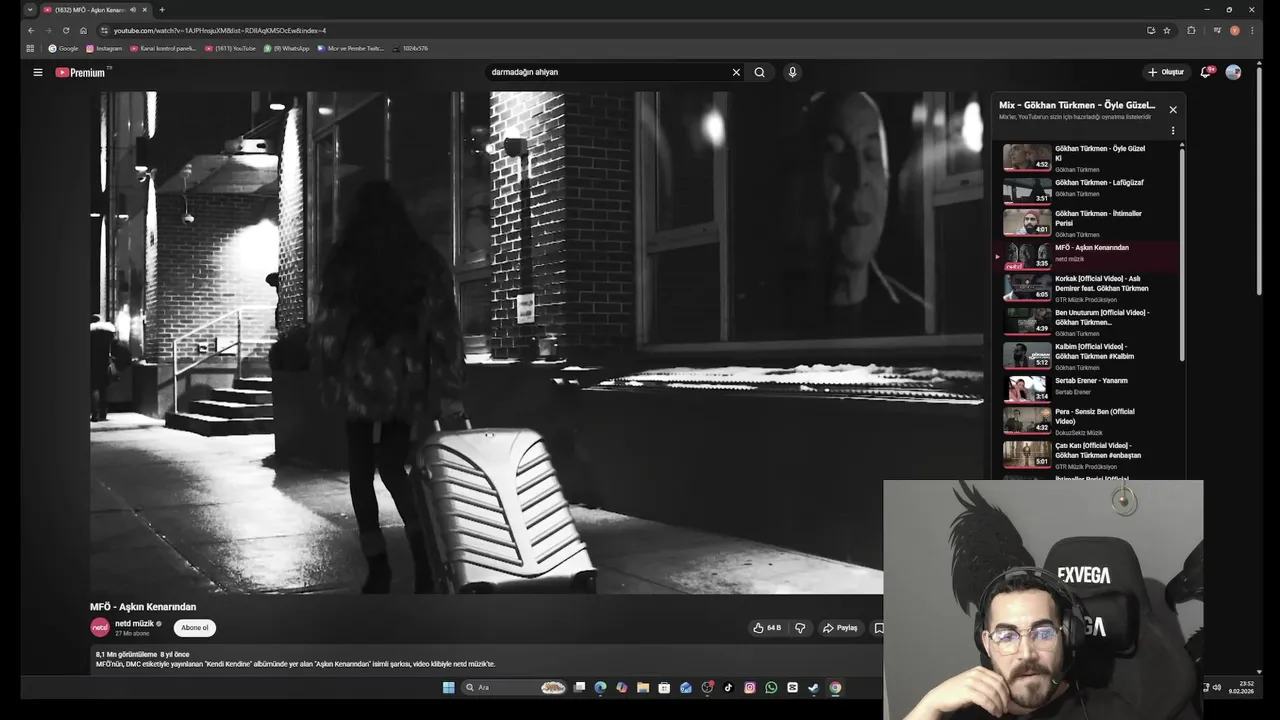Click the address bar URL
The height and width of the screenshot is (720, 1280).
coord(220,31)
